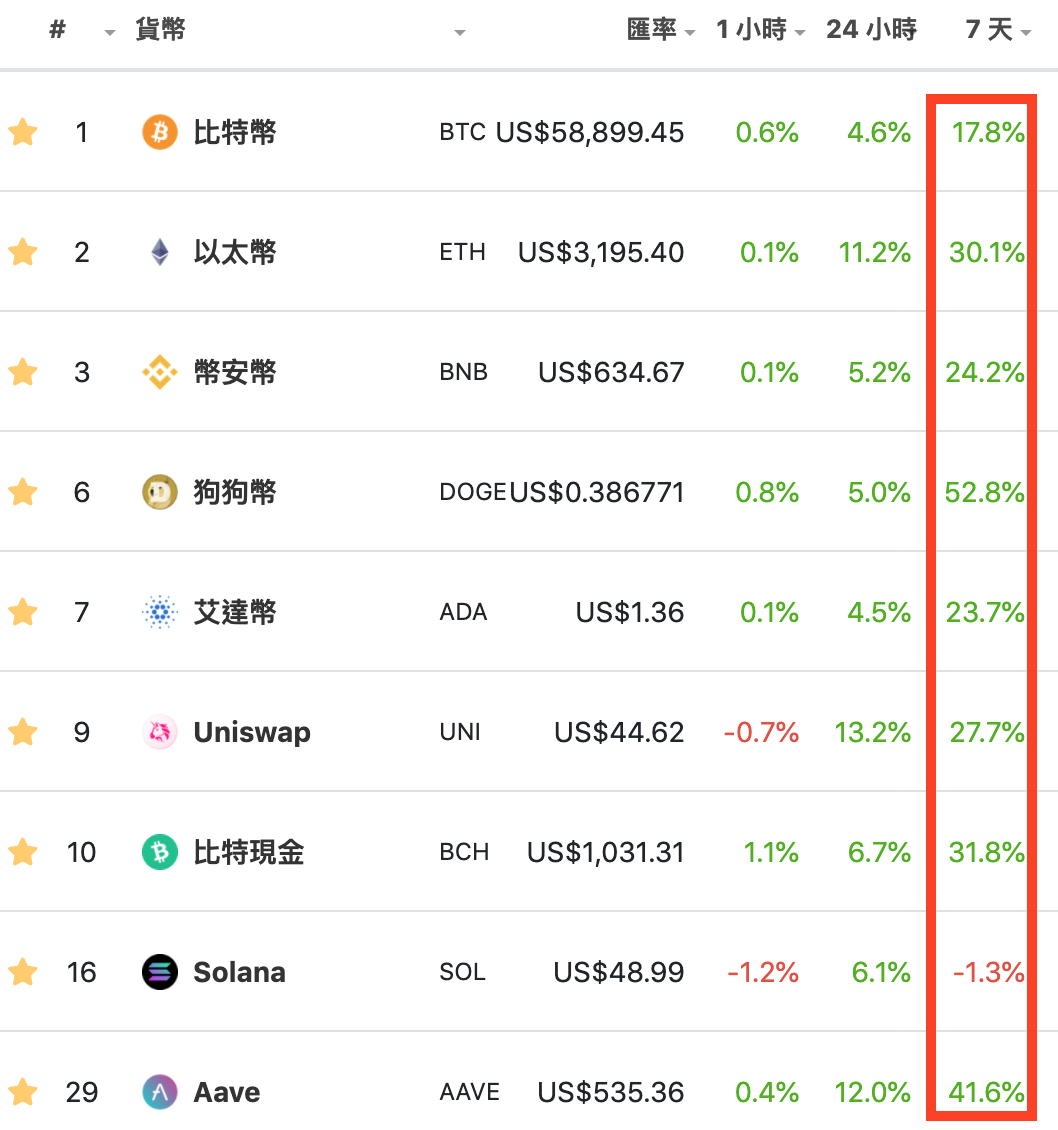Click the ETH ticker symbol
Screen dimensions: 1058x1130
[x=463, y=252]
